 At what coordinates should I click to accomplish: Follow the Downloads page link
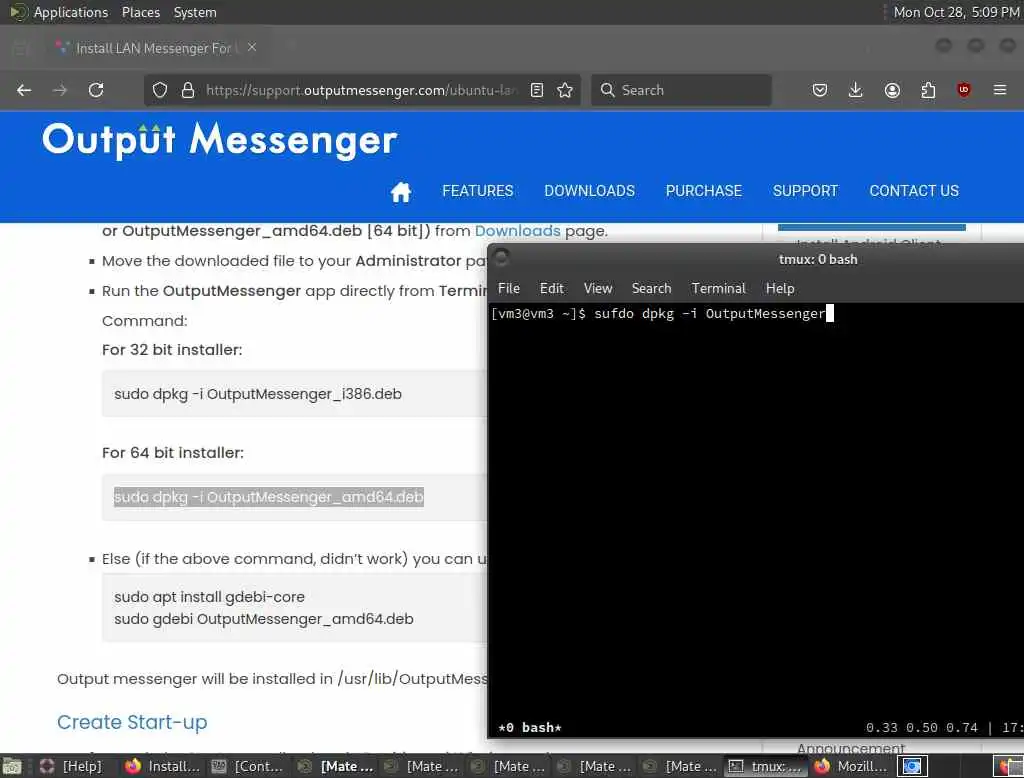517,231
